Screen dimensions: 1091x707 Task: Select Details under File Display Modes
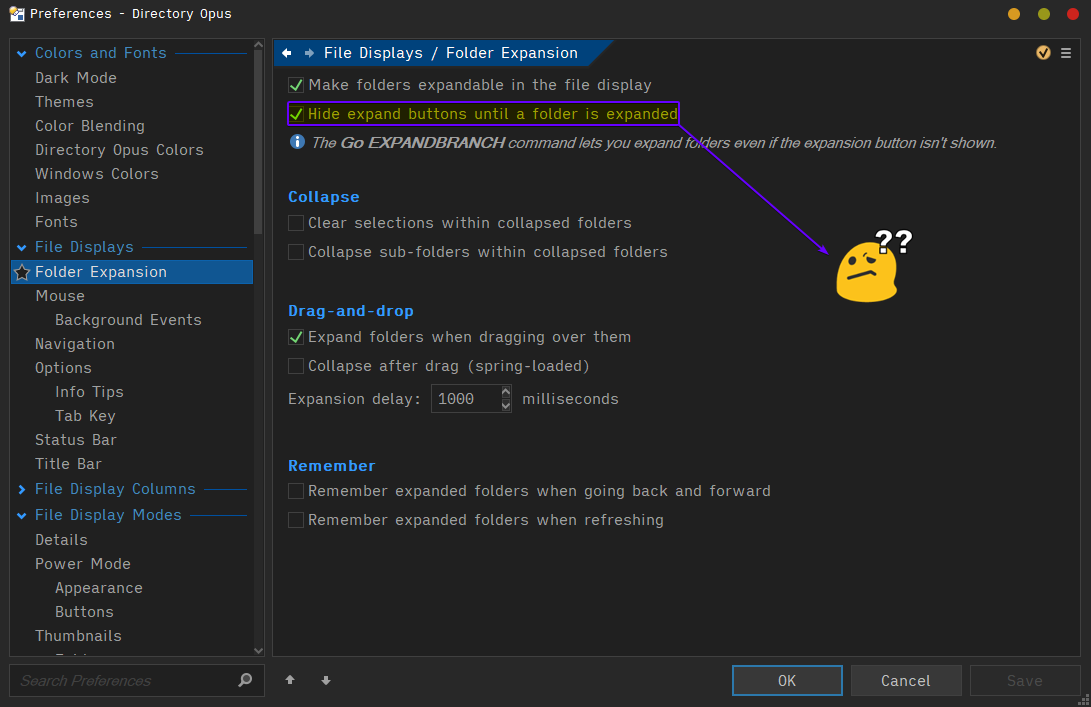click(x=61, y=540)
